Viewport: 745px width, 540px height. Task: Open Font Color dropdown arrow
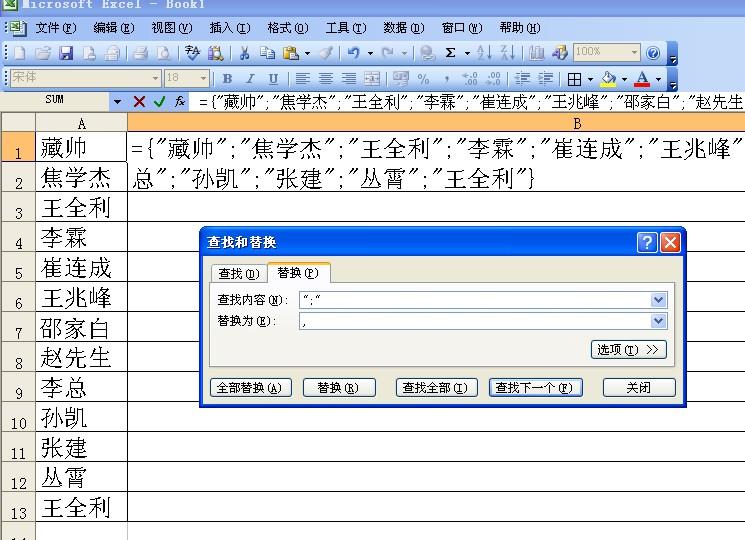coord(659,79)
